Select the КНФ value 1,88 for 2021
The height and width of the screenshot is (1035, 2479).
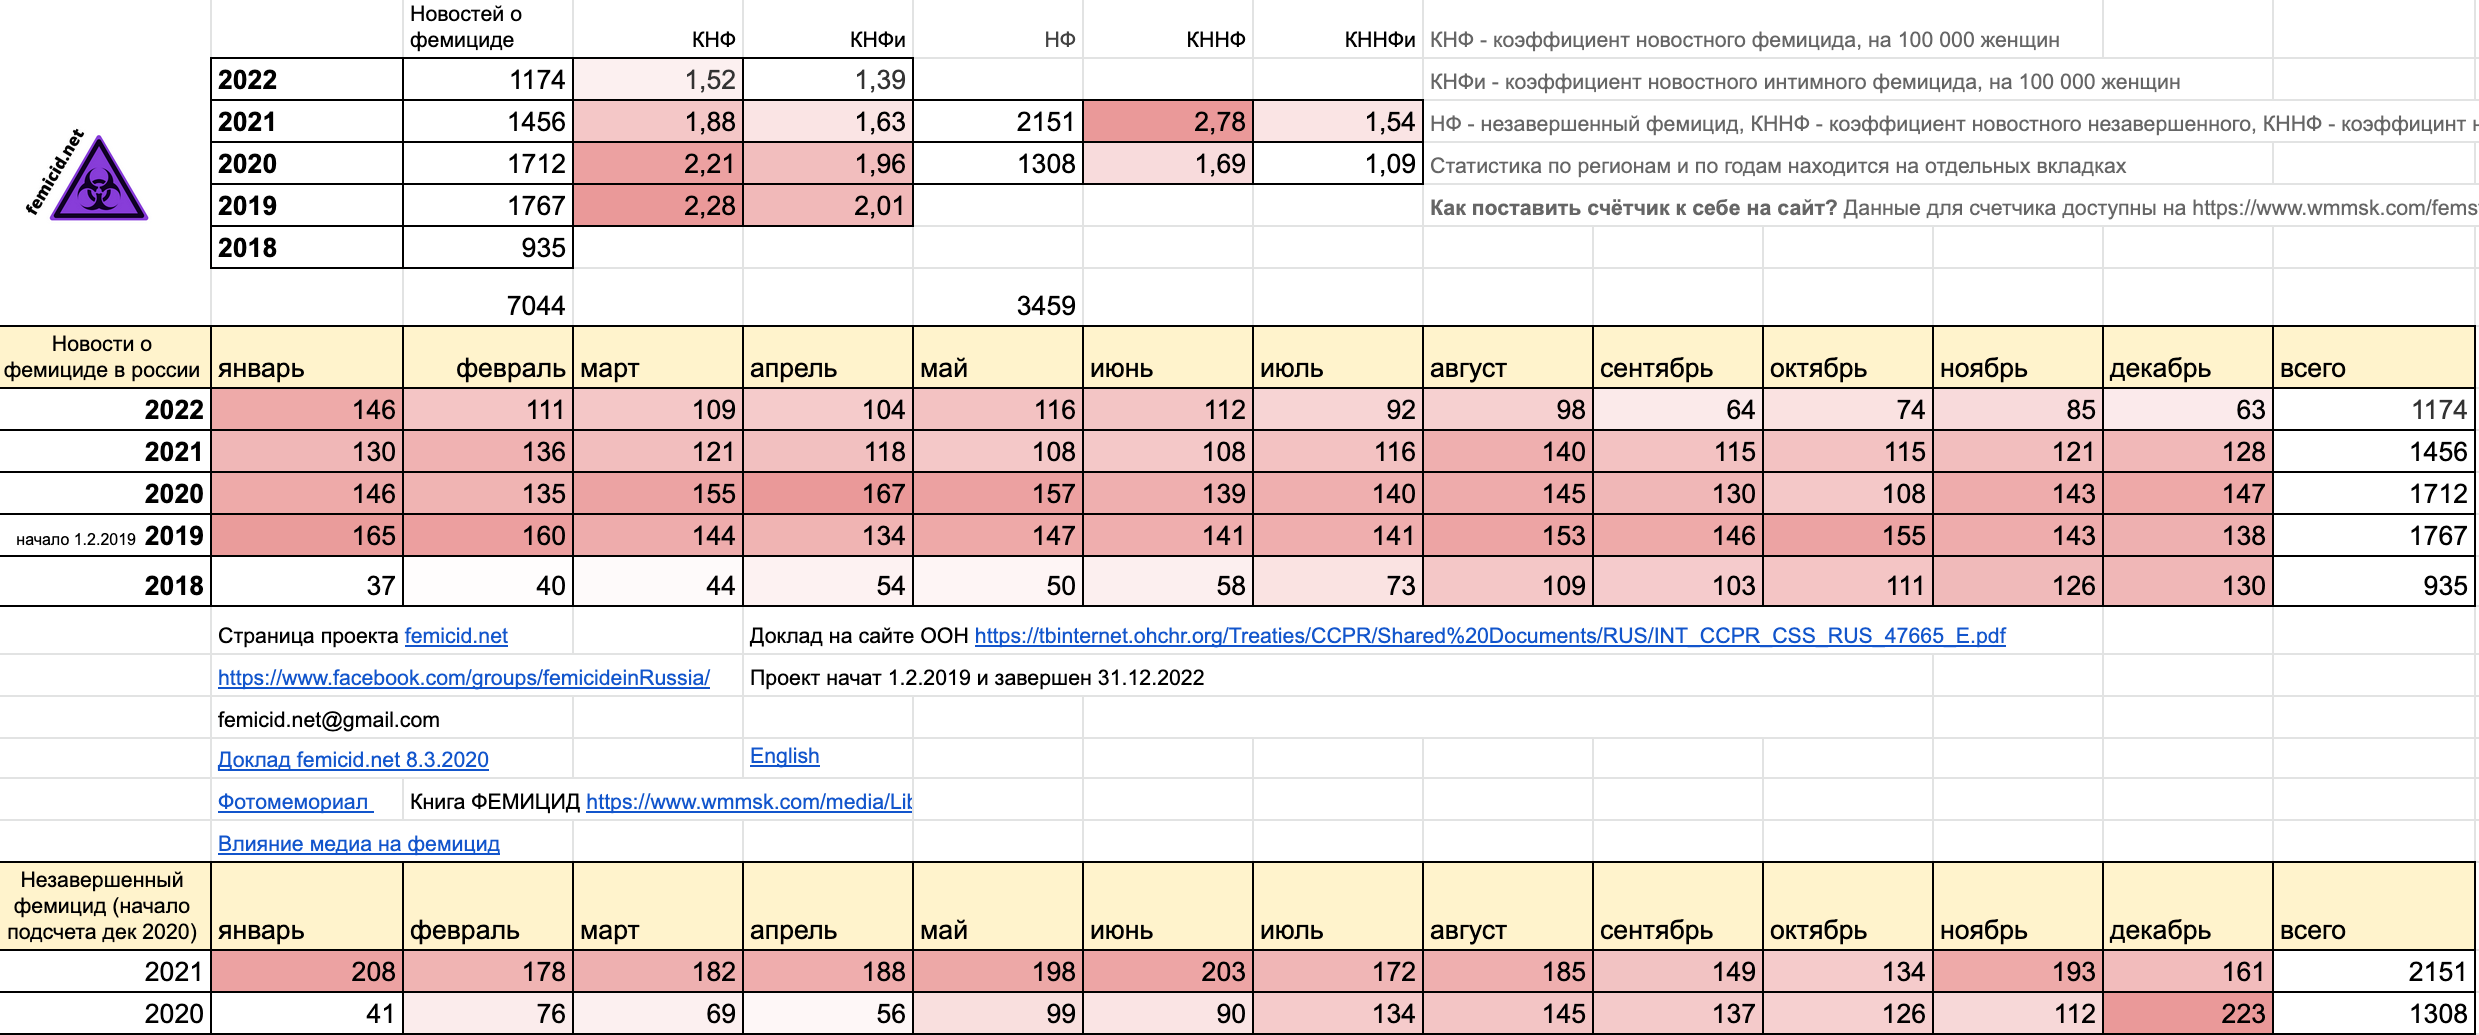click(x=658, y=121)
